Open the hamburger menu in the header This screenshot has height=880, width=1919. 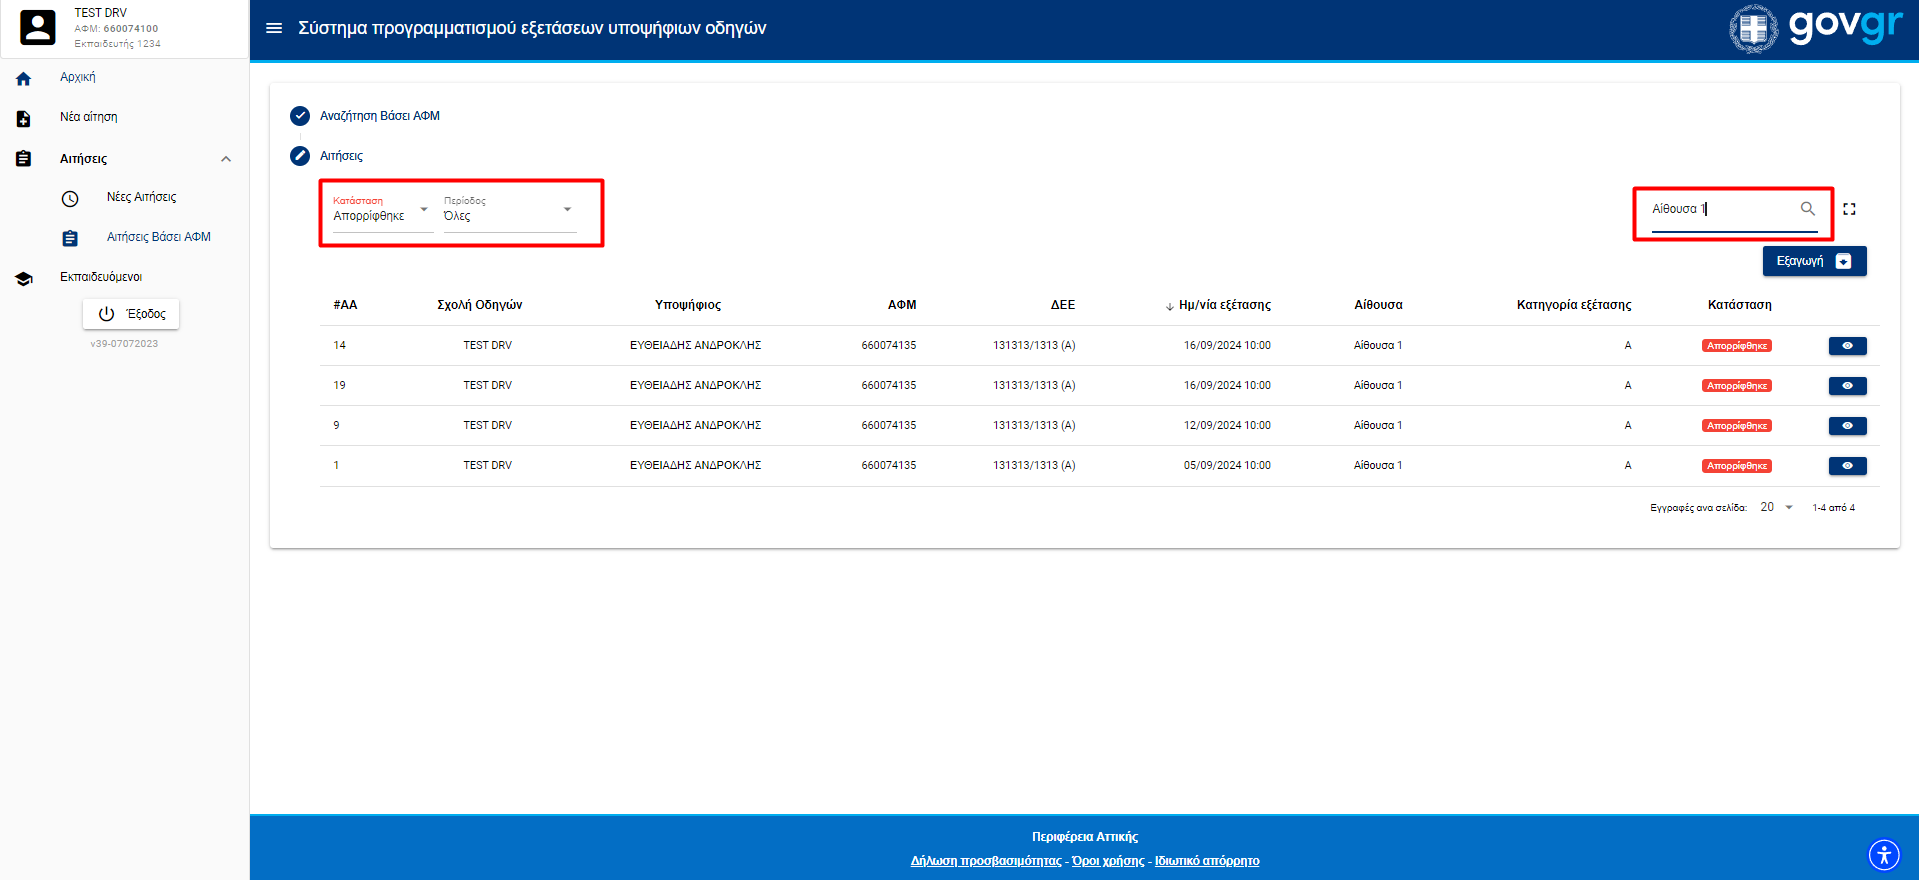click(x=273, y=28)
